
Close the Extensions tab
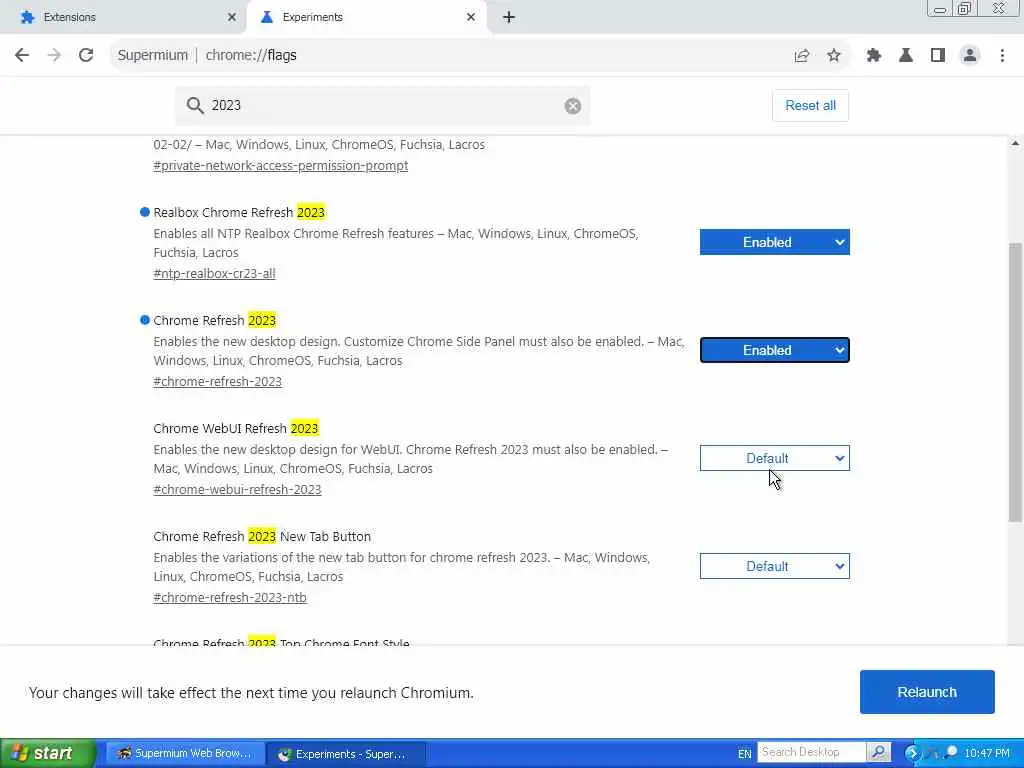pyautogui.click(x=232, y=17)
